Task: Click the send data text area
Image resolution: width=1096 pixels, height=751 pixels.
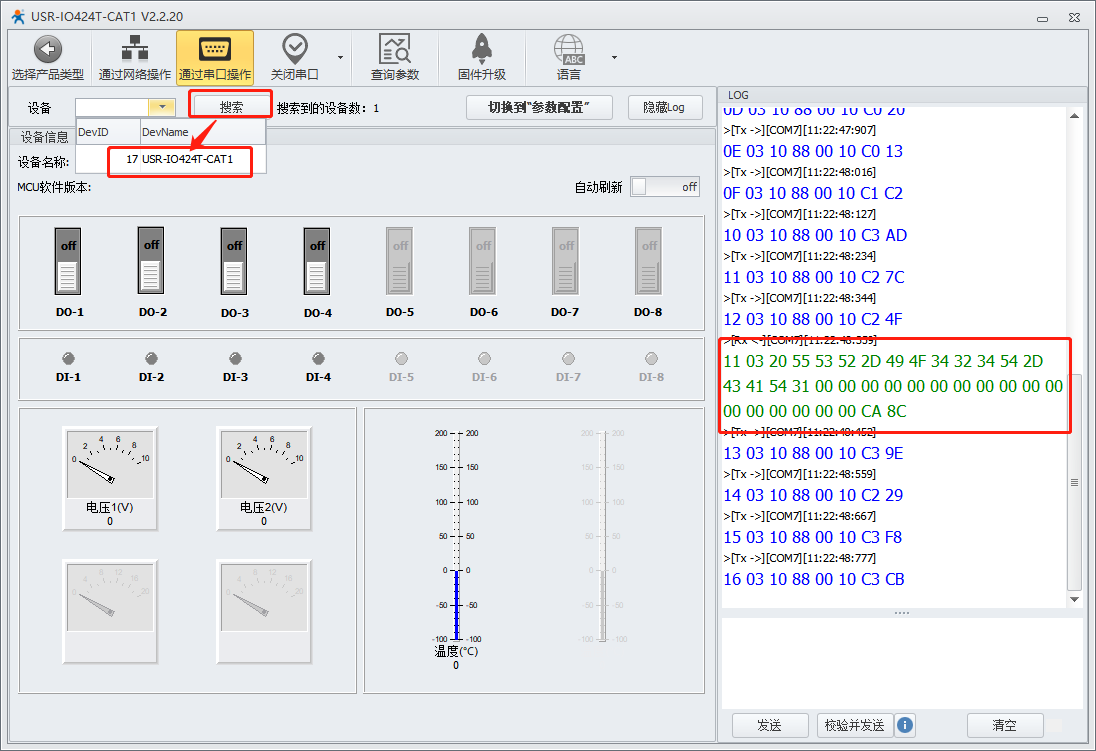Action: 902,663
